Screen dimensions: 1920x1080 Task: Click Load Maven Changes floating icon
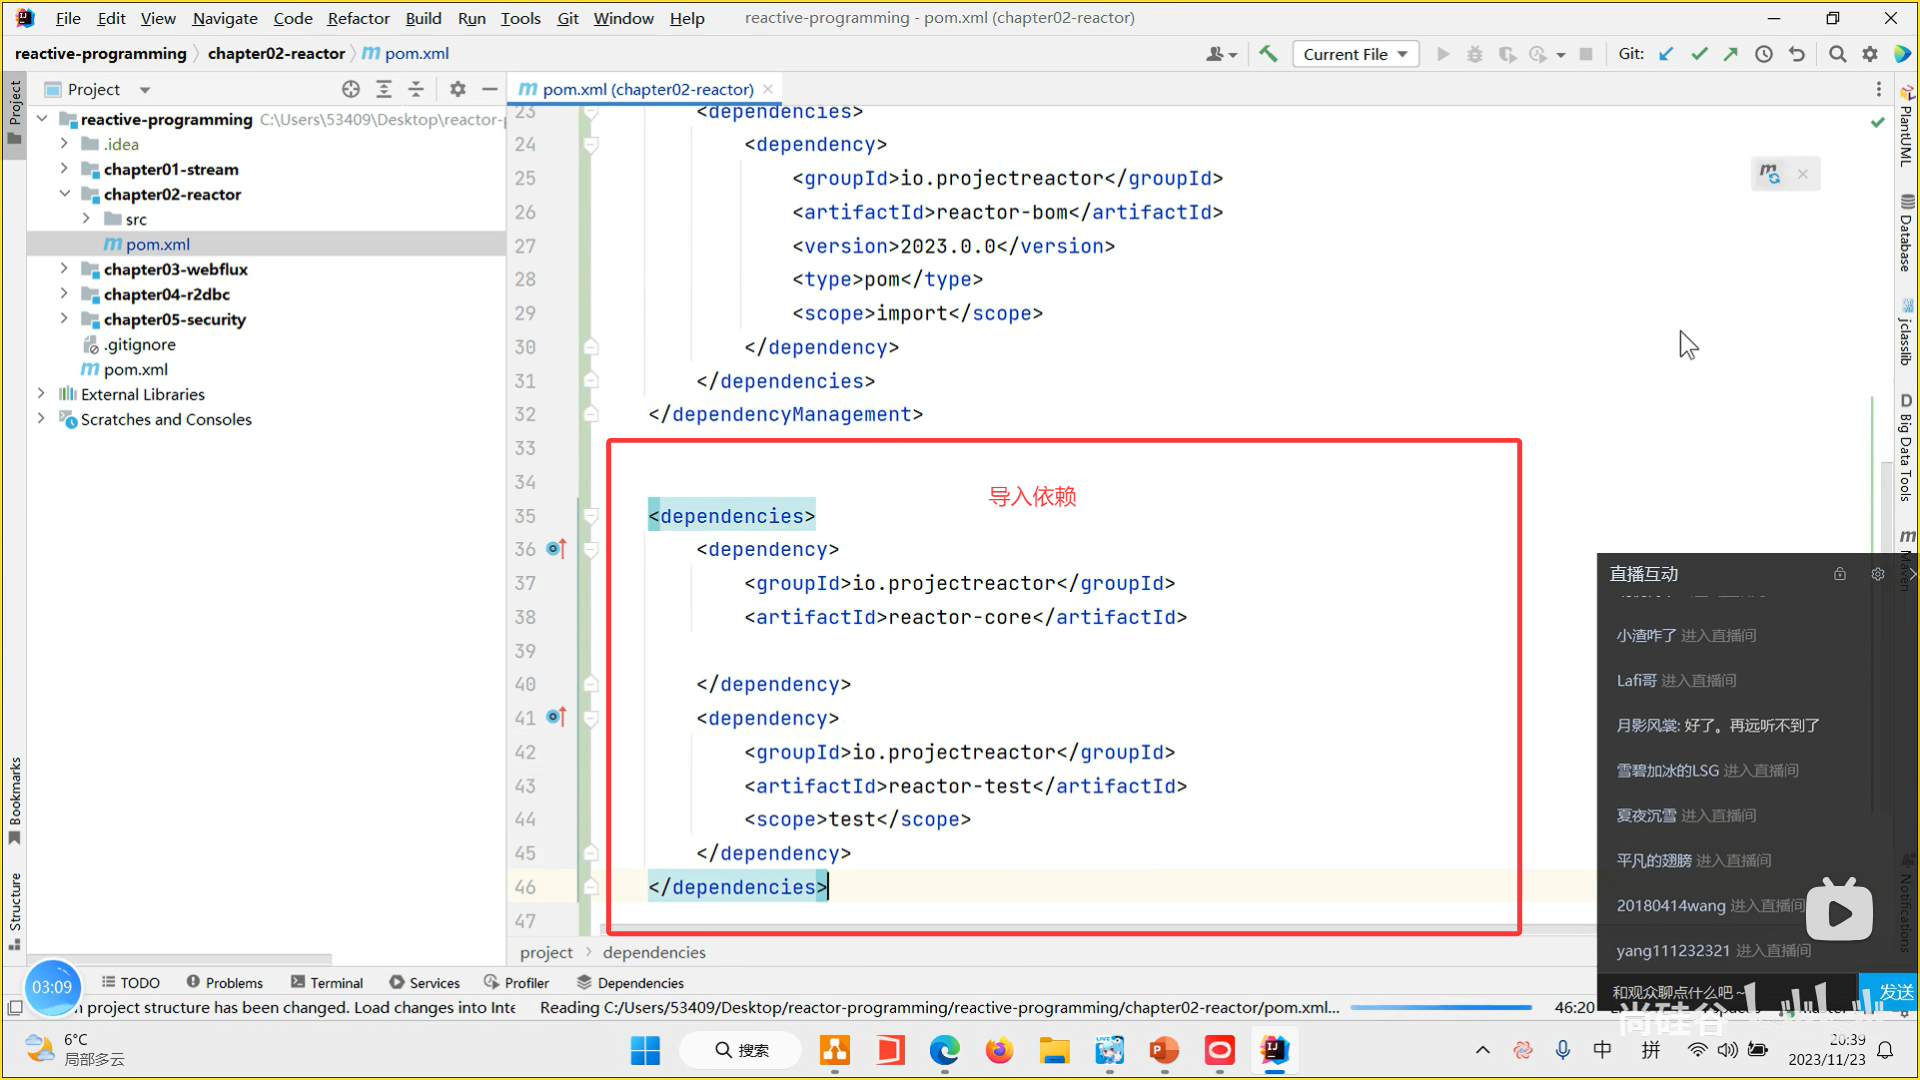pos(1770,174)
